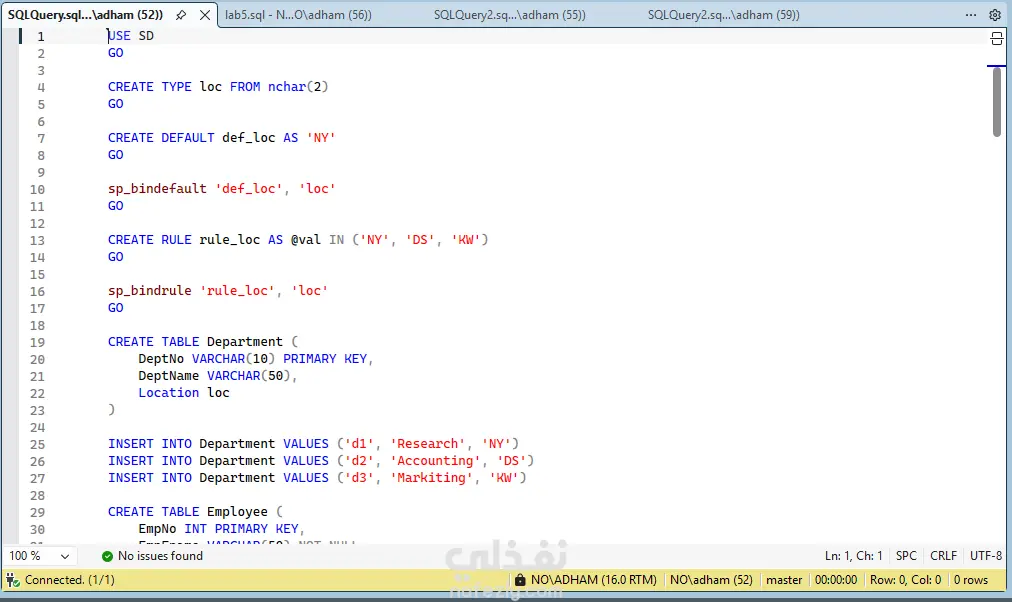This screenshot has width=1012, height=602.
Task: Click the CRLF line ending indicator
Action: pyautogui.click(x=943, y=556)
